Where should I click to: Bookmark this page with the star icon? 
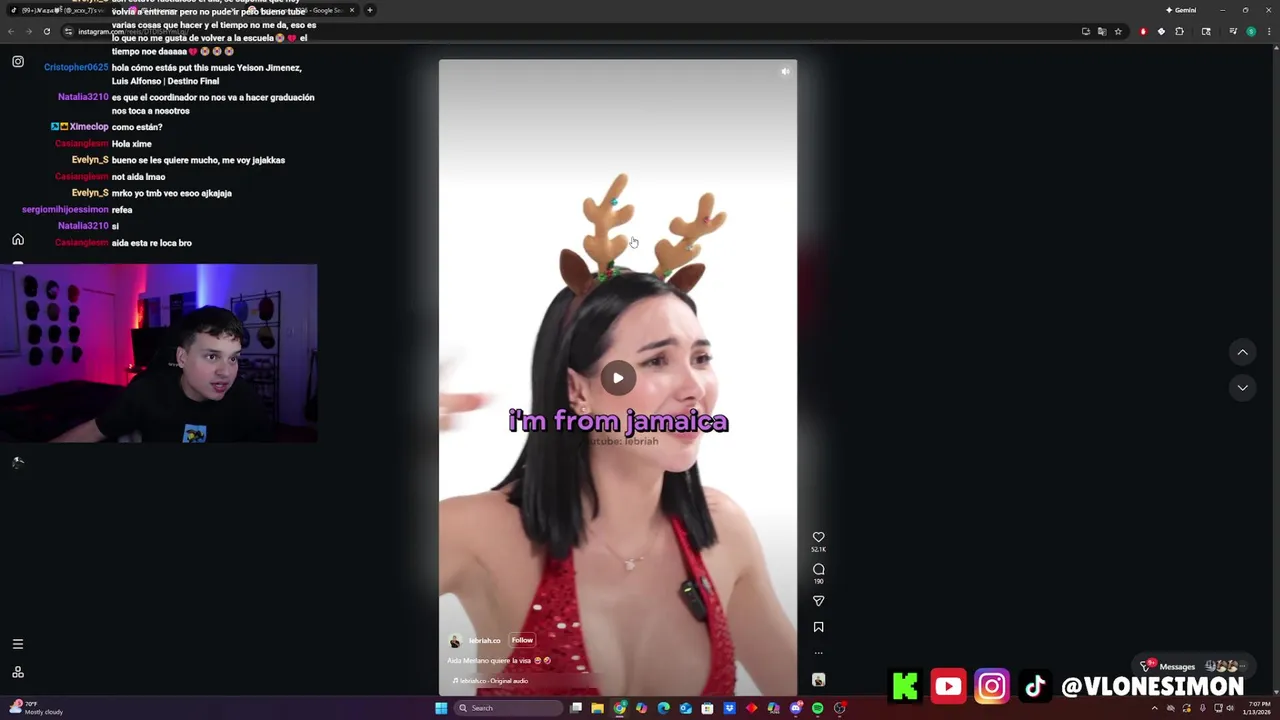[x=1118, y=31]
